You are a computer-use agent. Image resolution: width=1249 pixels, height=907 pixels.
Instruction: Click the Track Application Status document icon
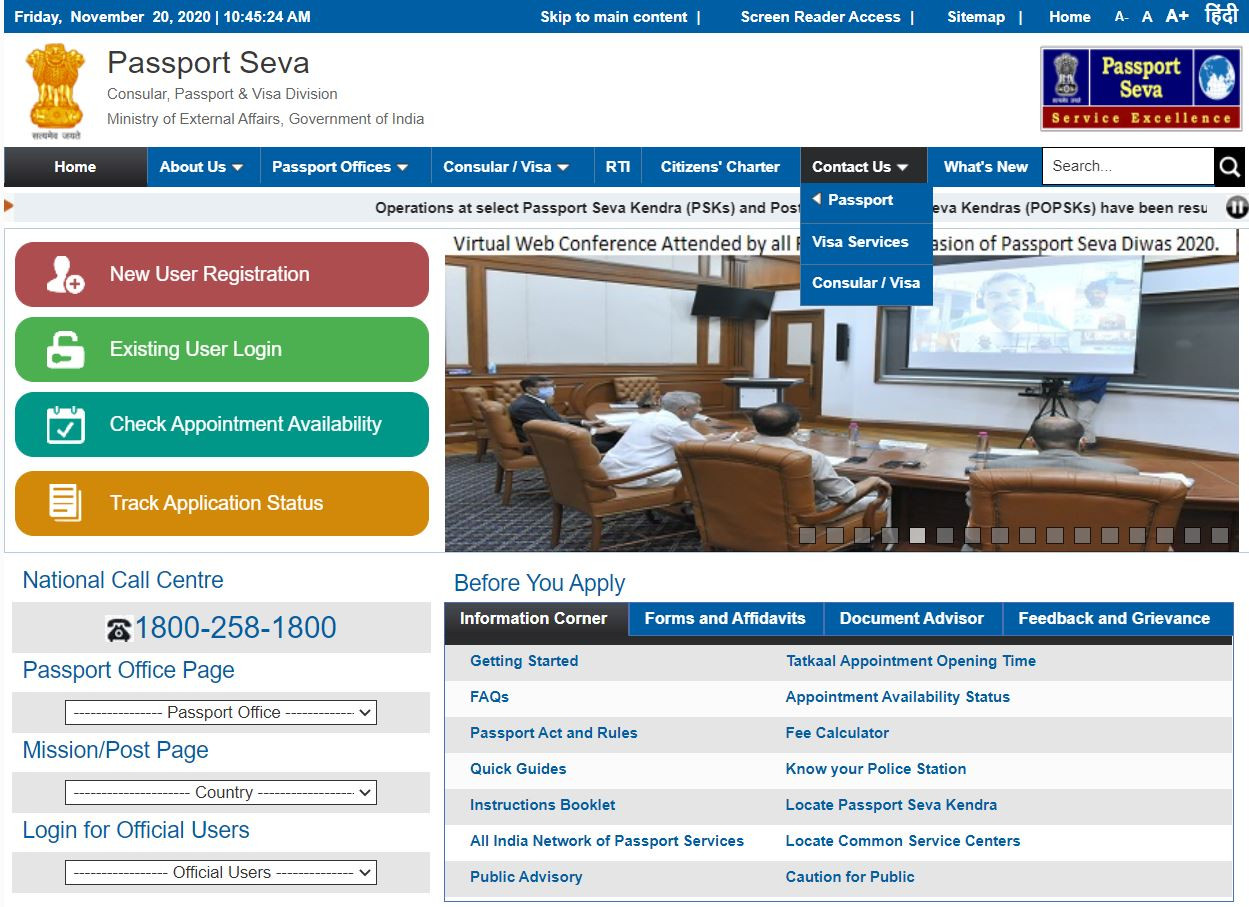click(66, 503)
